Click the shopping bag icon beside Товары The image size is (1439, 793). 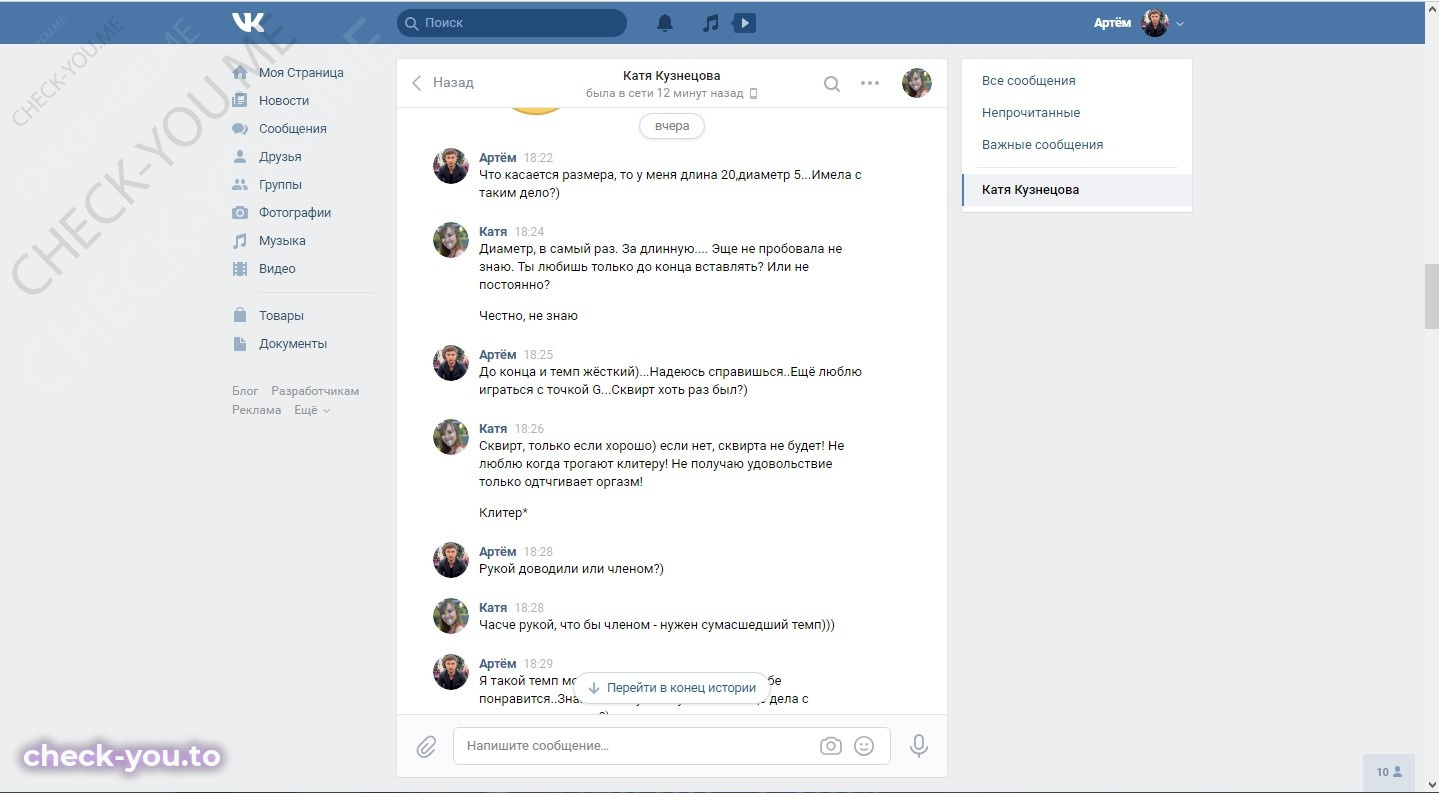(x=240, y=315)
